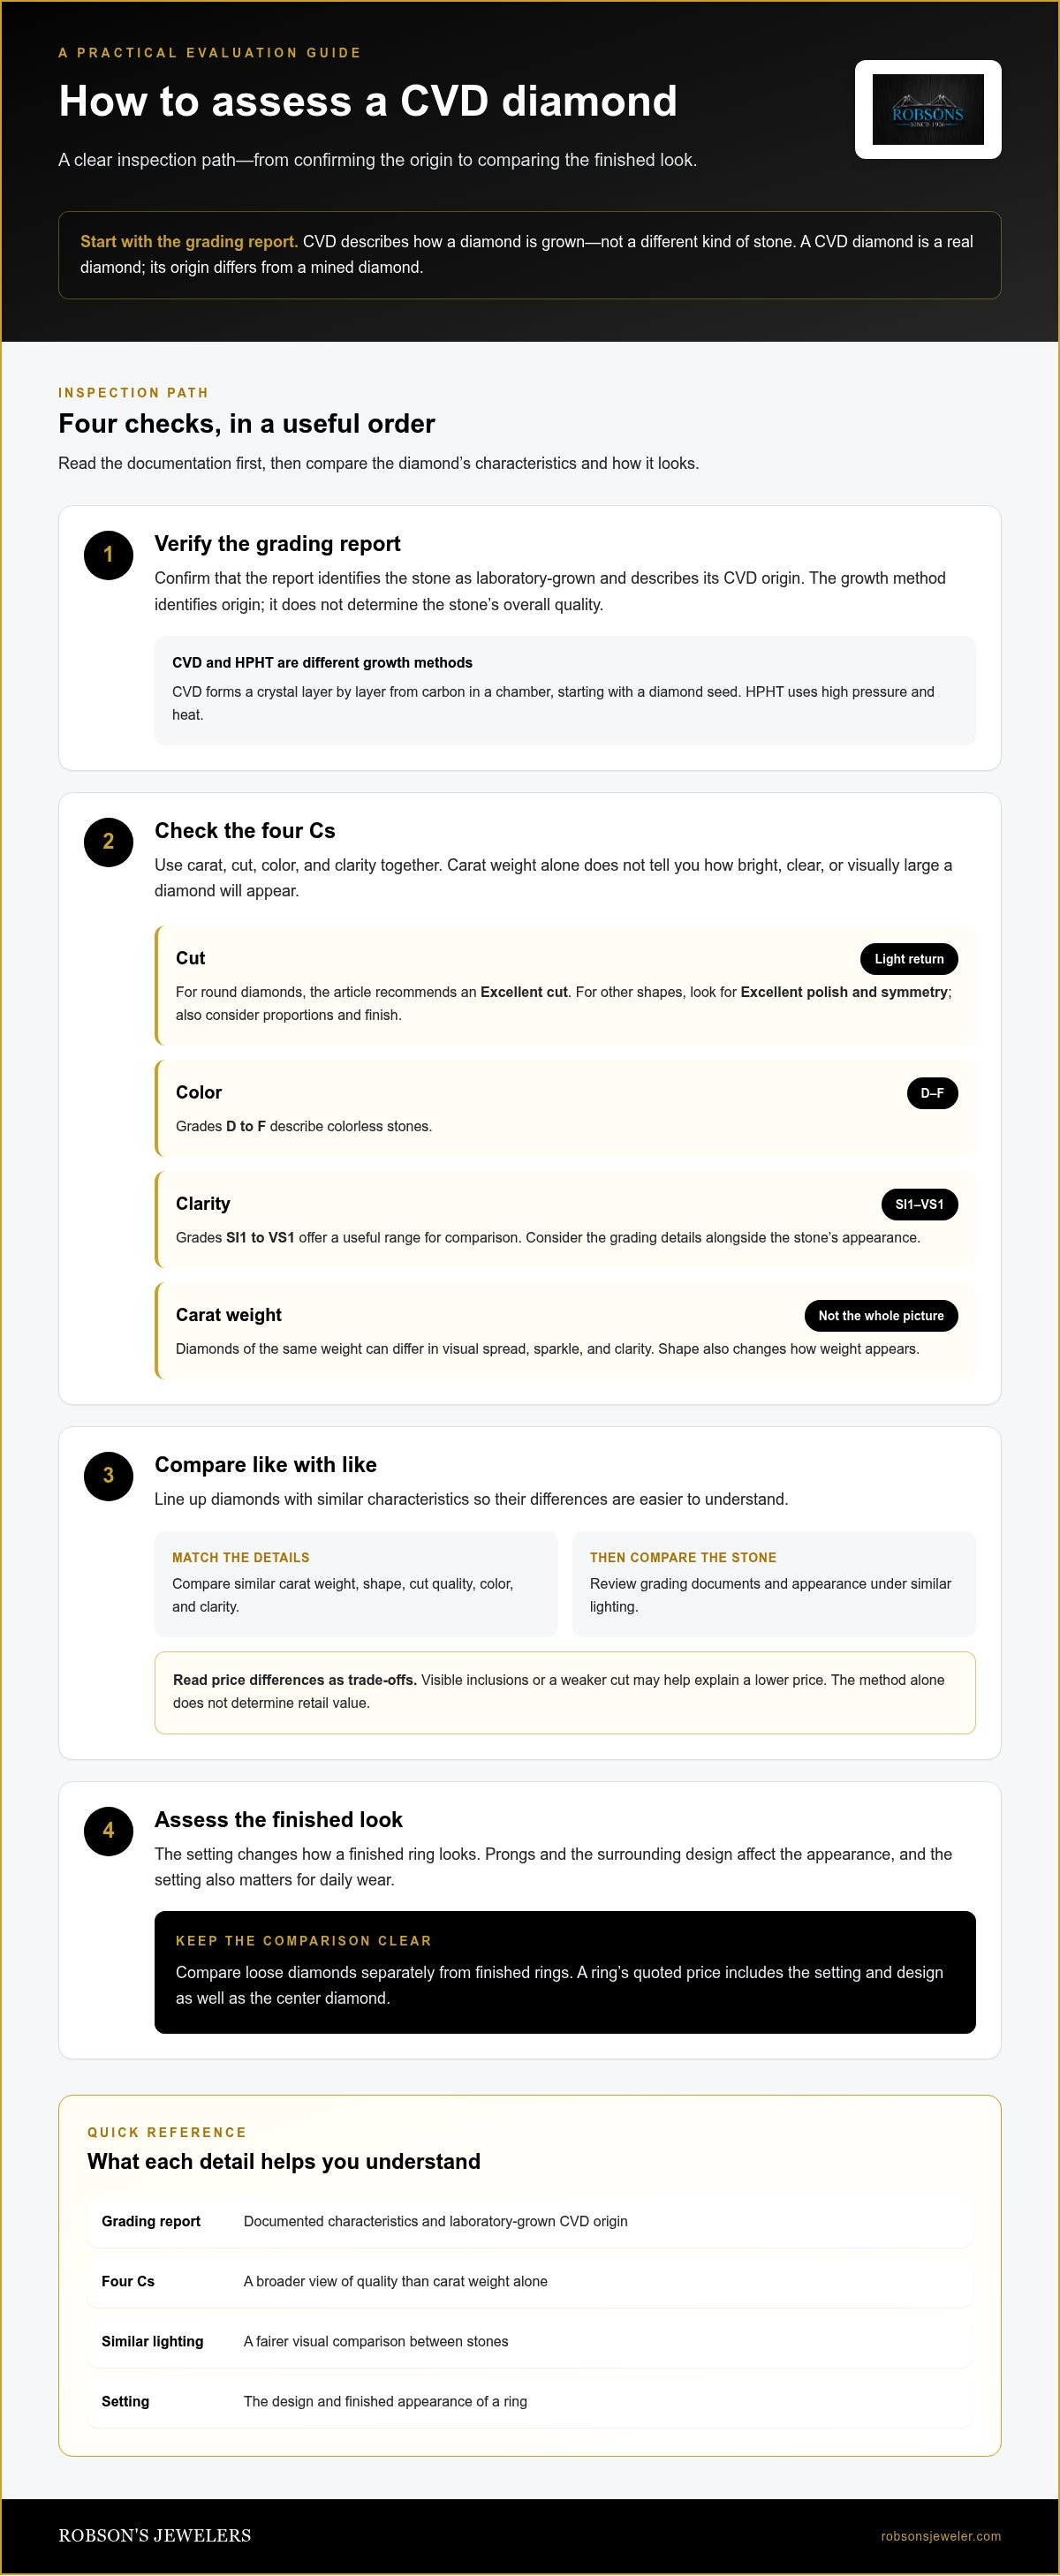Select the Then compare the stone card
Image resolution: width=1060 pixels, height=2576 pixels.
click(774, 1584)
